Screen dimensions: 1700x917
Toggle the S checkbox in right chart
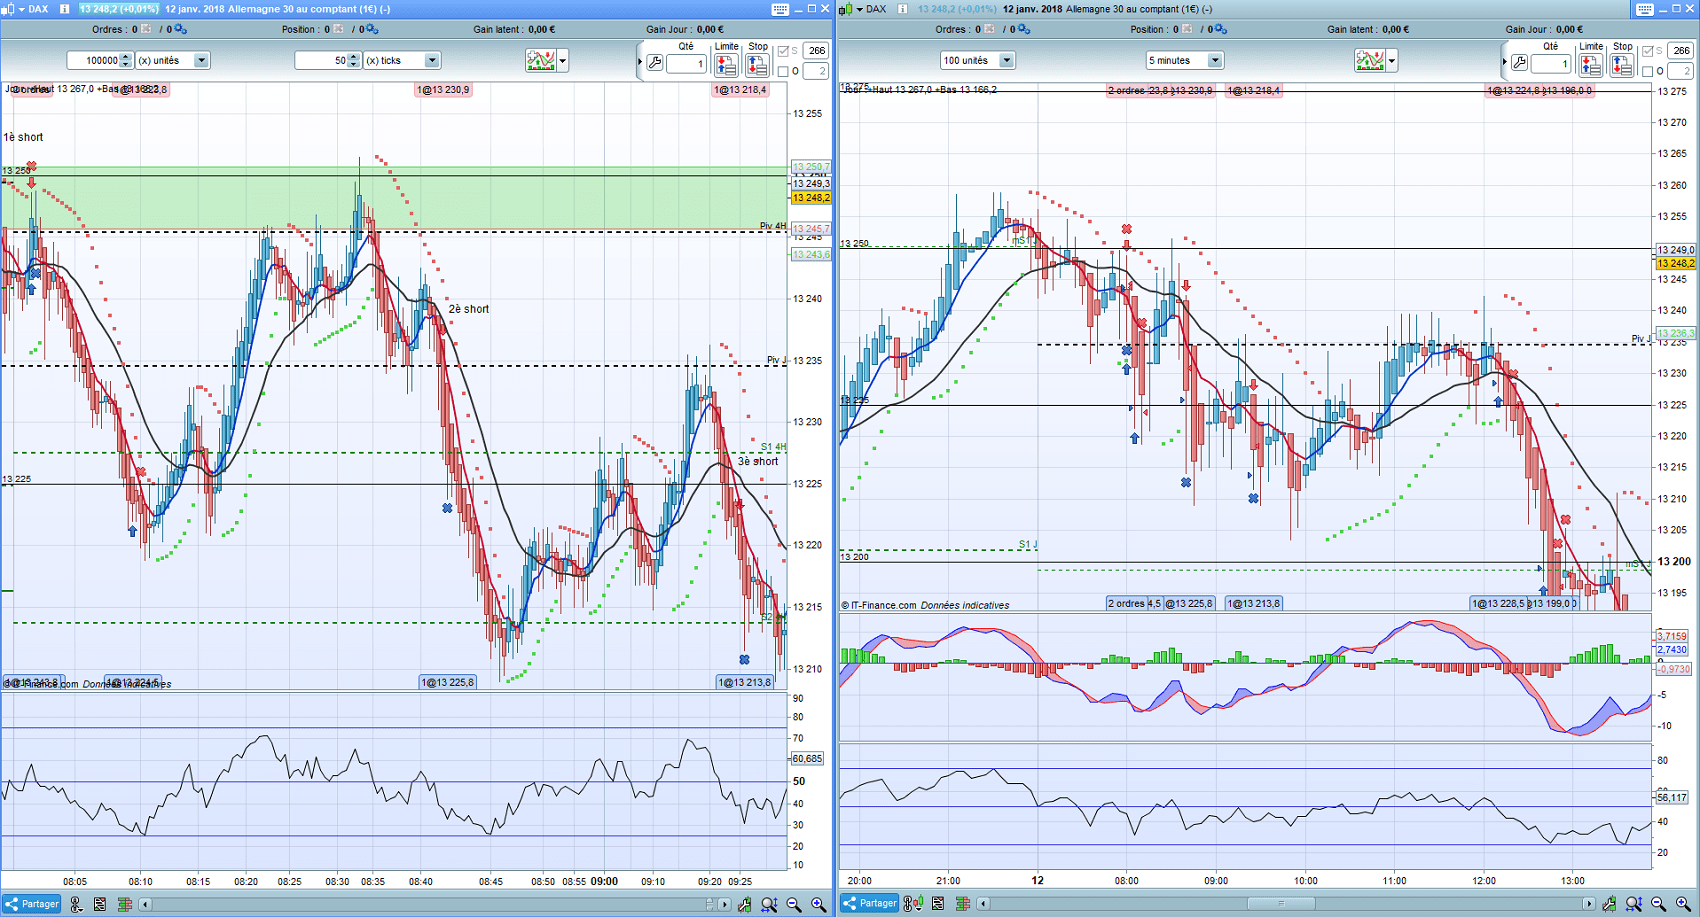(1647, 51)
